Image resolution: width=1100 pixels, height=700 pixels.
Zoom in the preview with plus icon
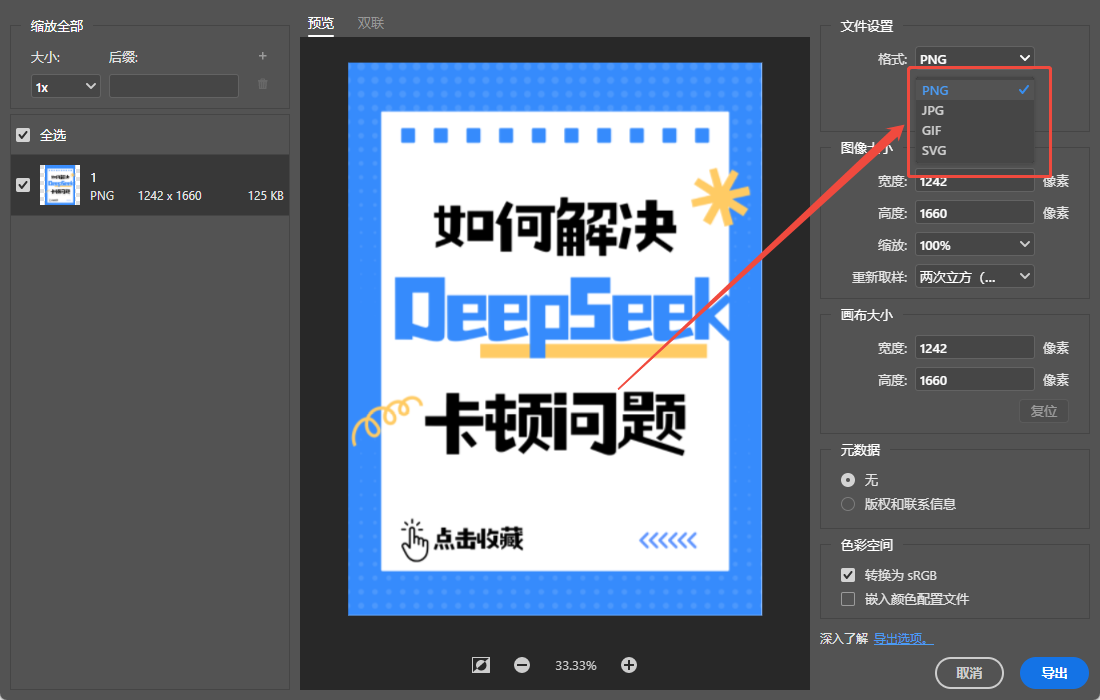[629, 665]
